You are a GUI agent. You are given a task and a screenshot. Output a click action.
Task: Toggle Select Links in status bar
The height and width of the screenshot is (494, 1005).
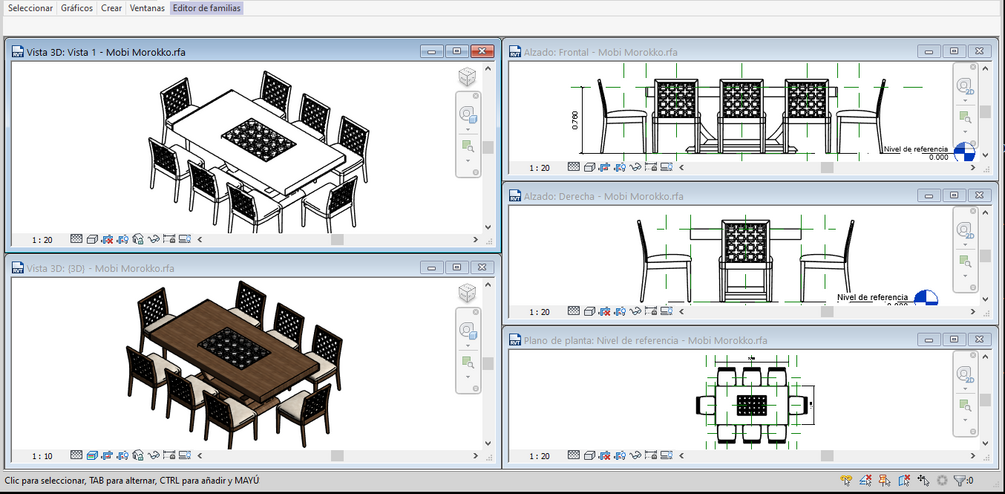[x=846, y=480]
